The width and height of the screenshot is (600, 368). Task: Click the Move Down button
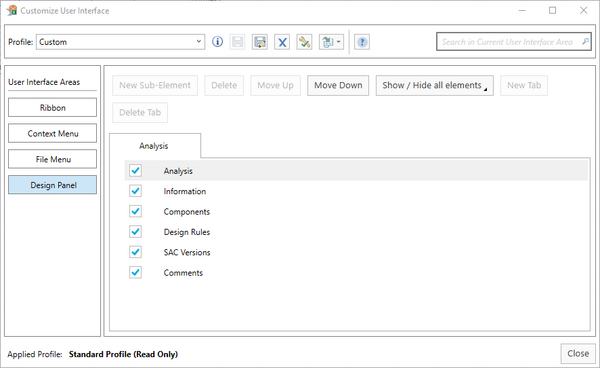(338, 85)
